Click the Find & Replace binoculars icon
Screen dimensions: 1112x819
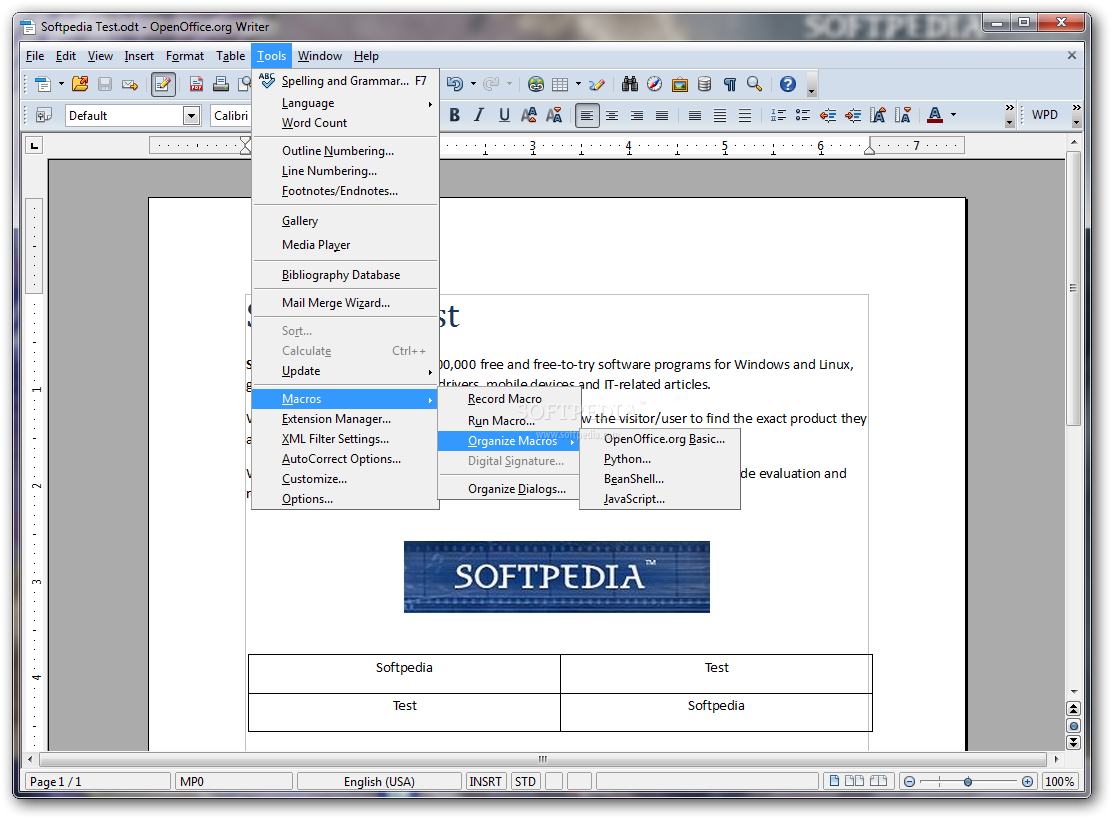click(630, 84)
